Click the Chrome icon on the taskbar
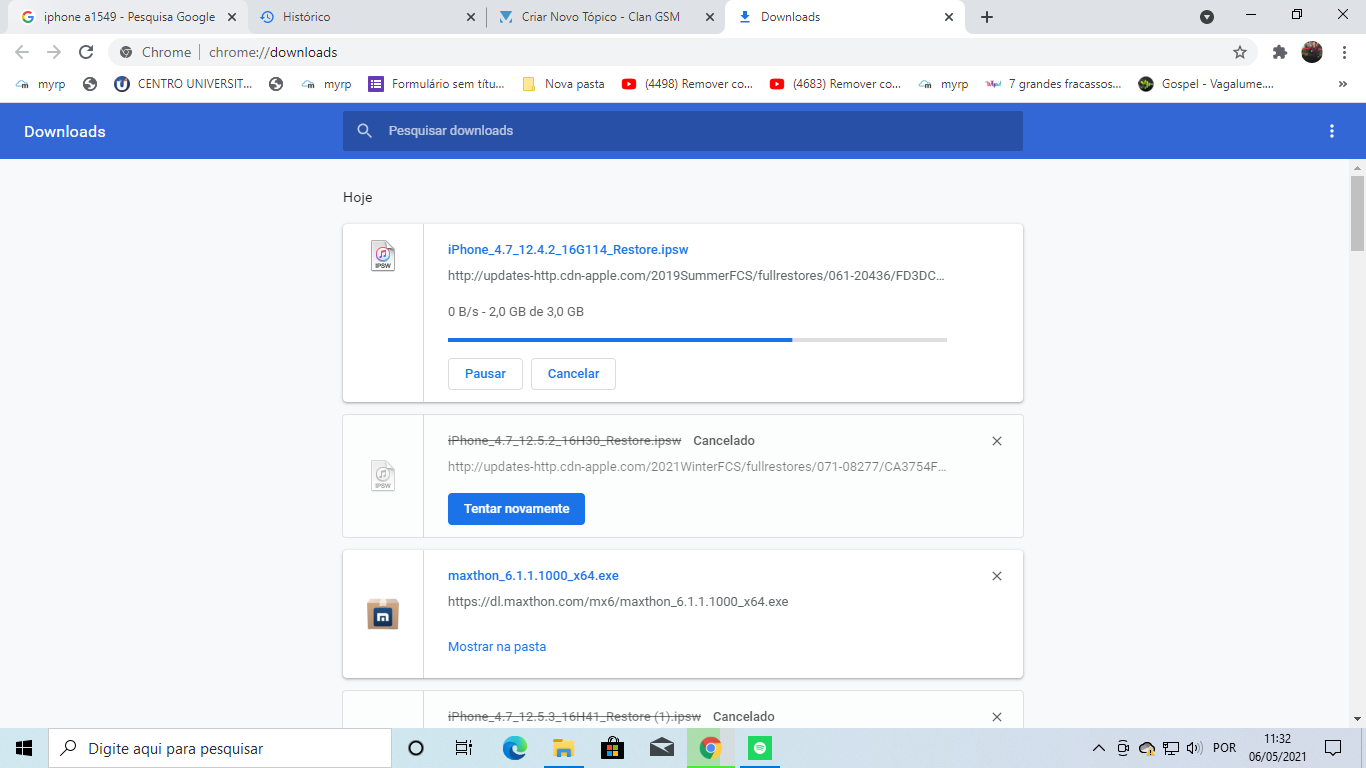Screen dimensions: 1366x768 tap(711, 748)
